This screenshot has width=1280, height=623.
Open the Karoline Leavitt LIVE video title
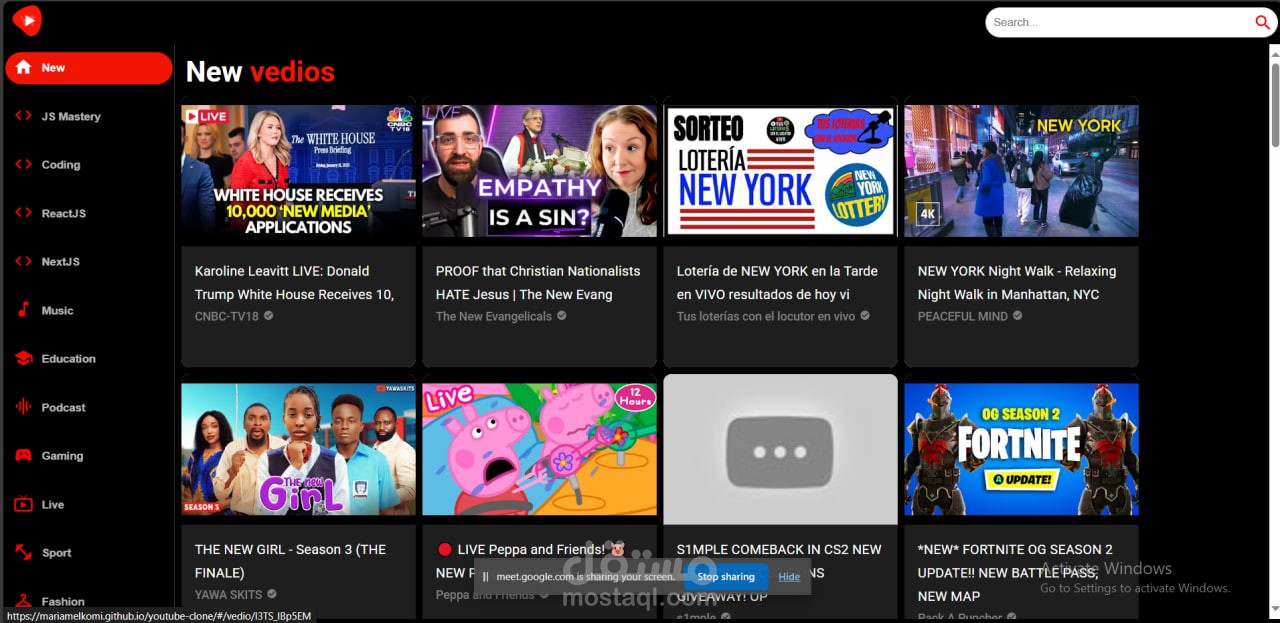(x=294, y=283)
